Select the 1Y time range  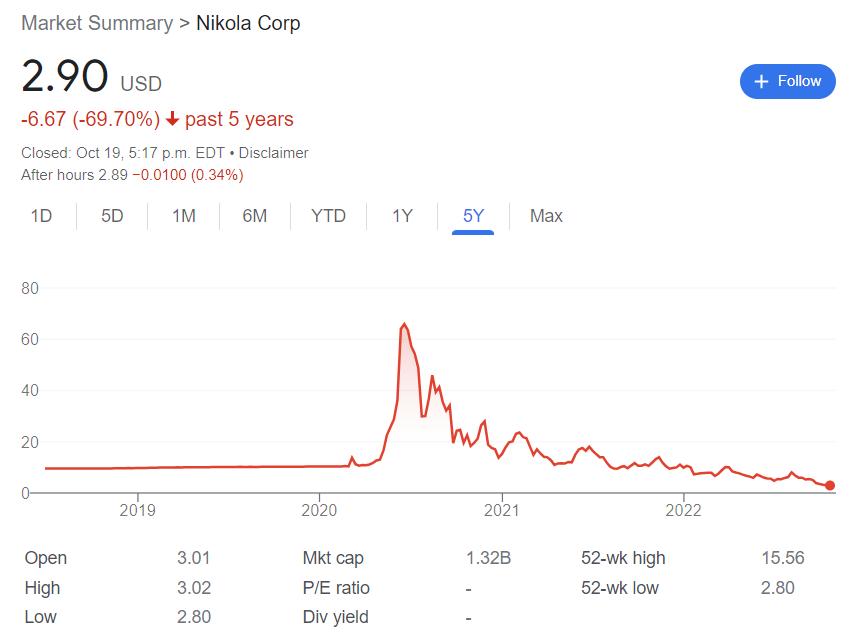pos(402,216)
